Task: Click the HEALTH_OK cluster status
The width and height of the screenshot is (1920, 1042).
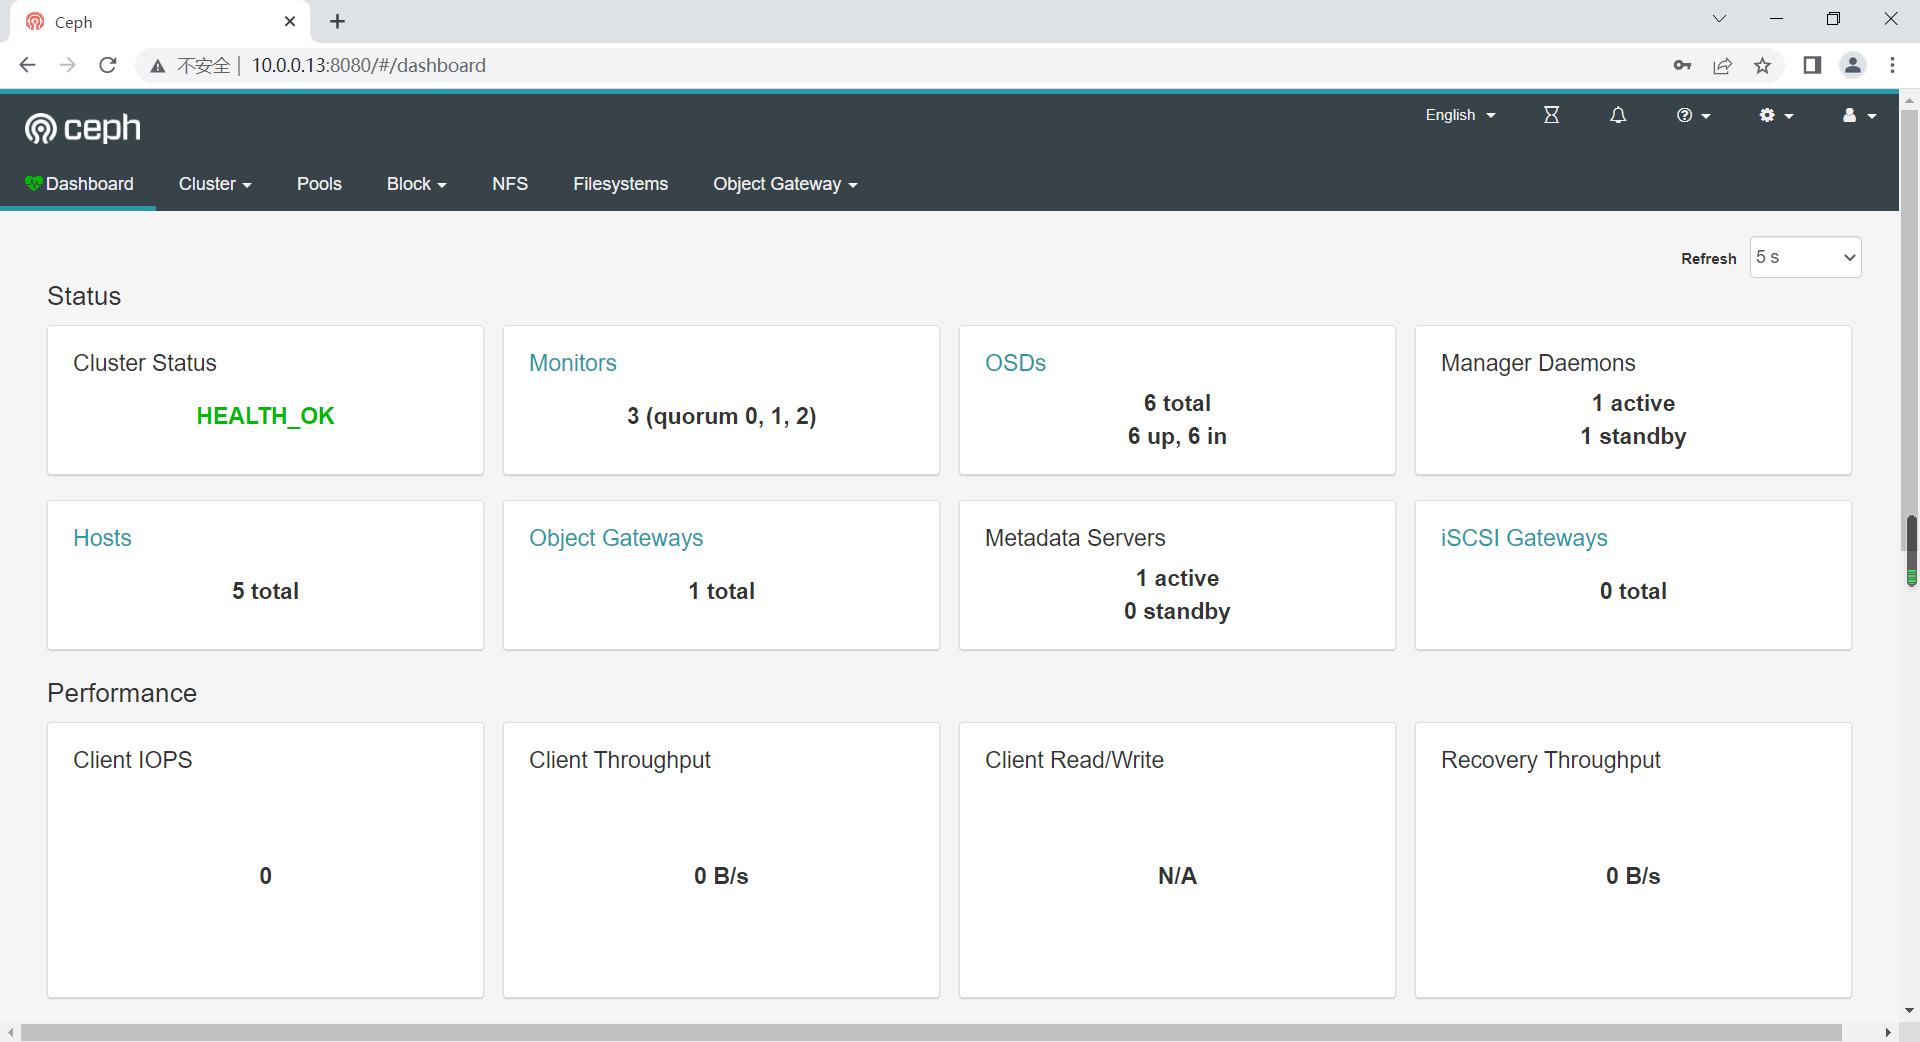Action: pyautogui.click(x=265, y=416)
